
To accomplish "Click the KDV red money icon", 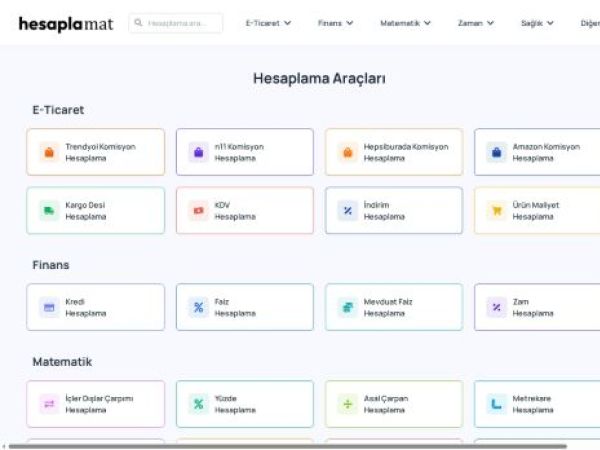I will [x=199, y=210].
